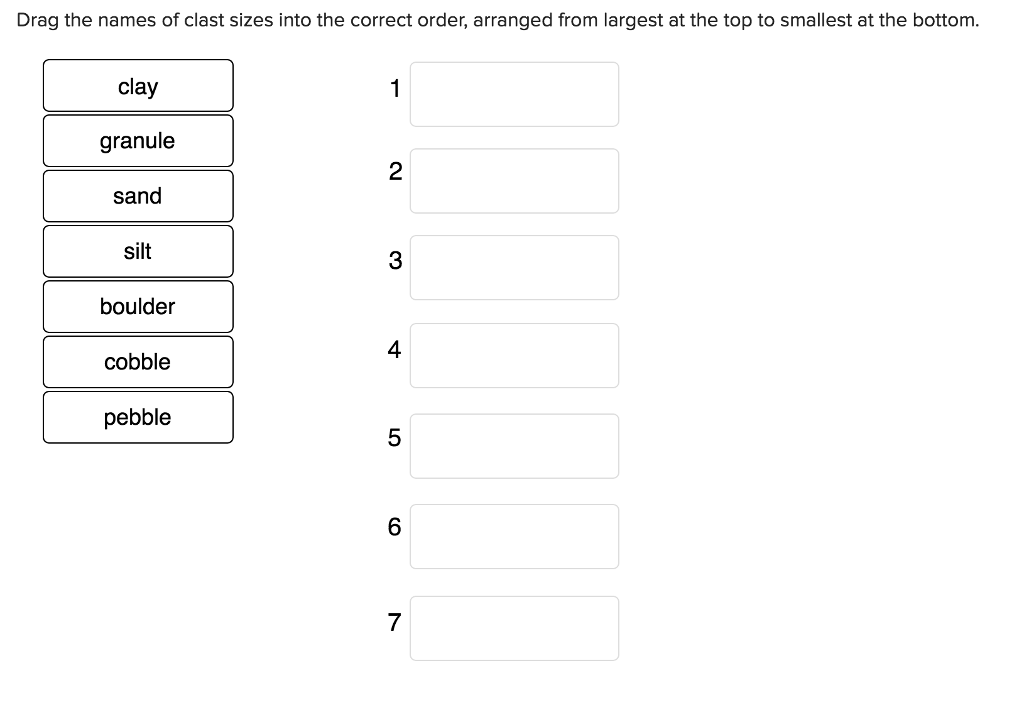Click the label for position 1

click(x=394, y=89)
